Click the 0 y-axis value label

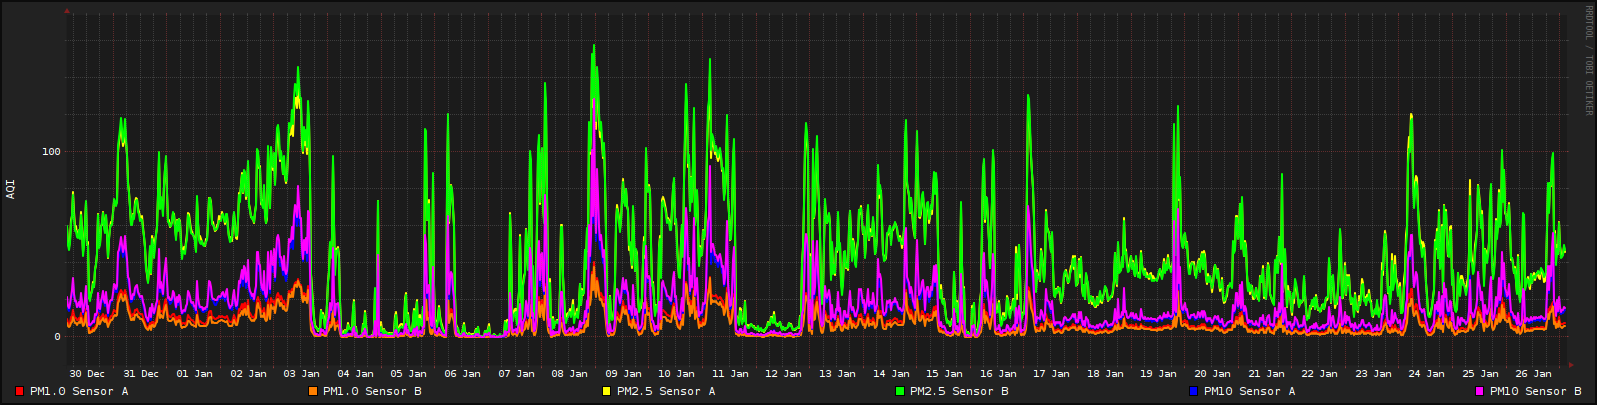pos(57,337)
